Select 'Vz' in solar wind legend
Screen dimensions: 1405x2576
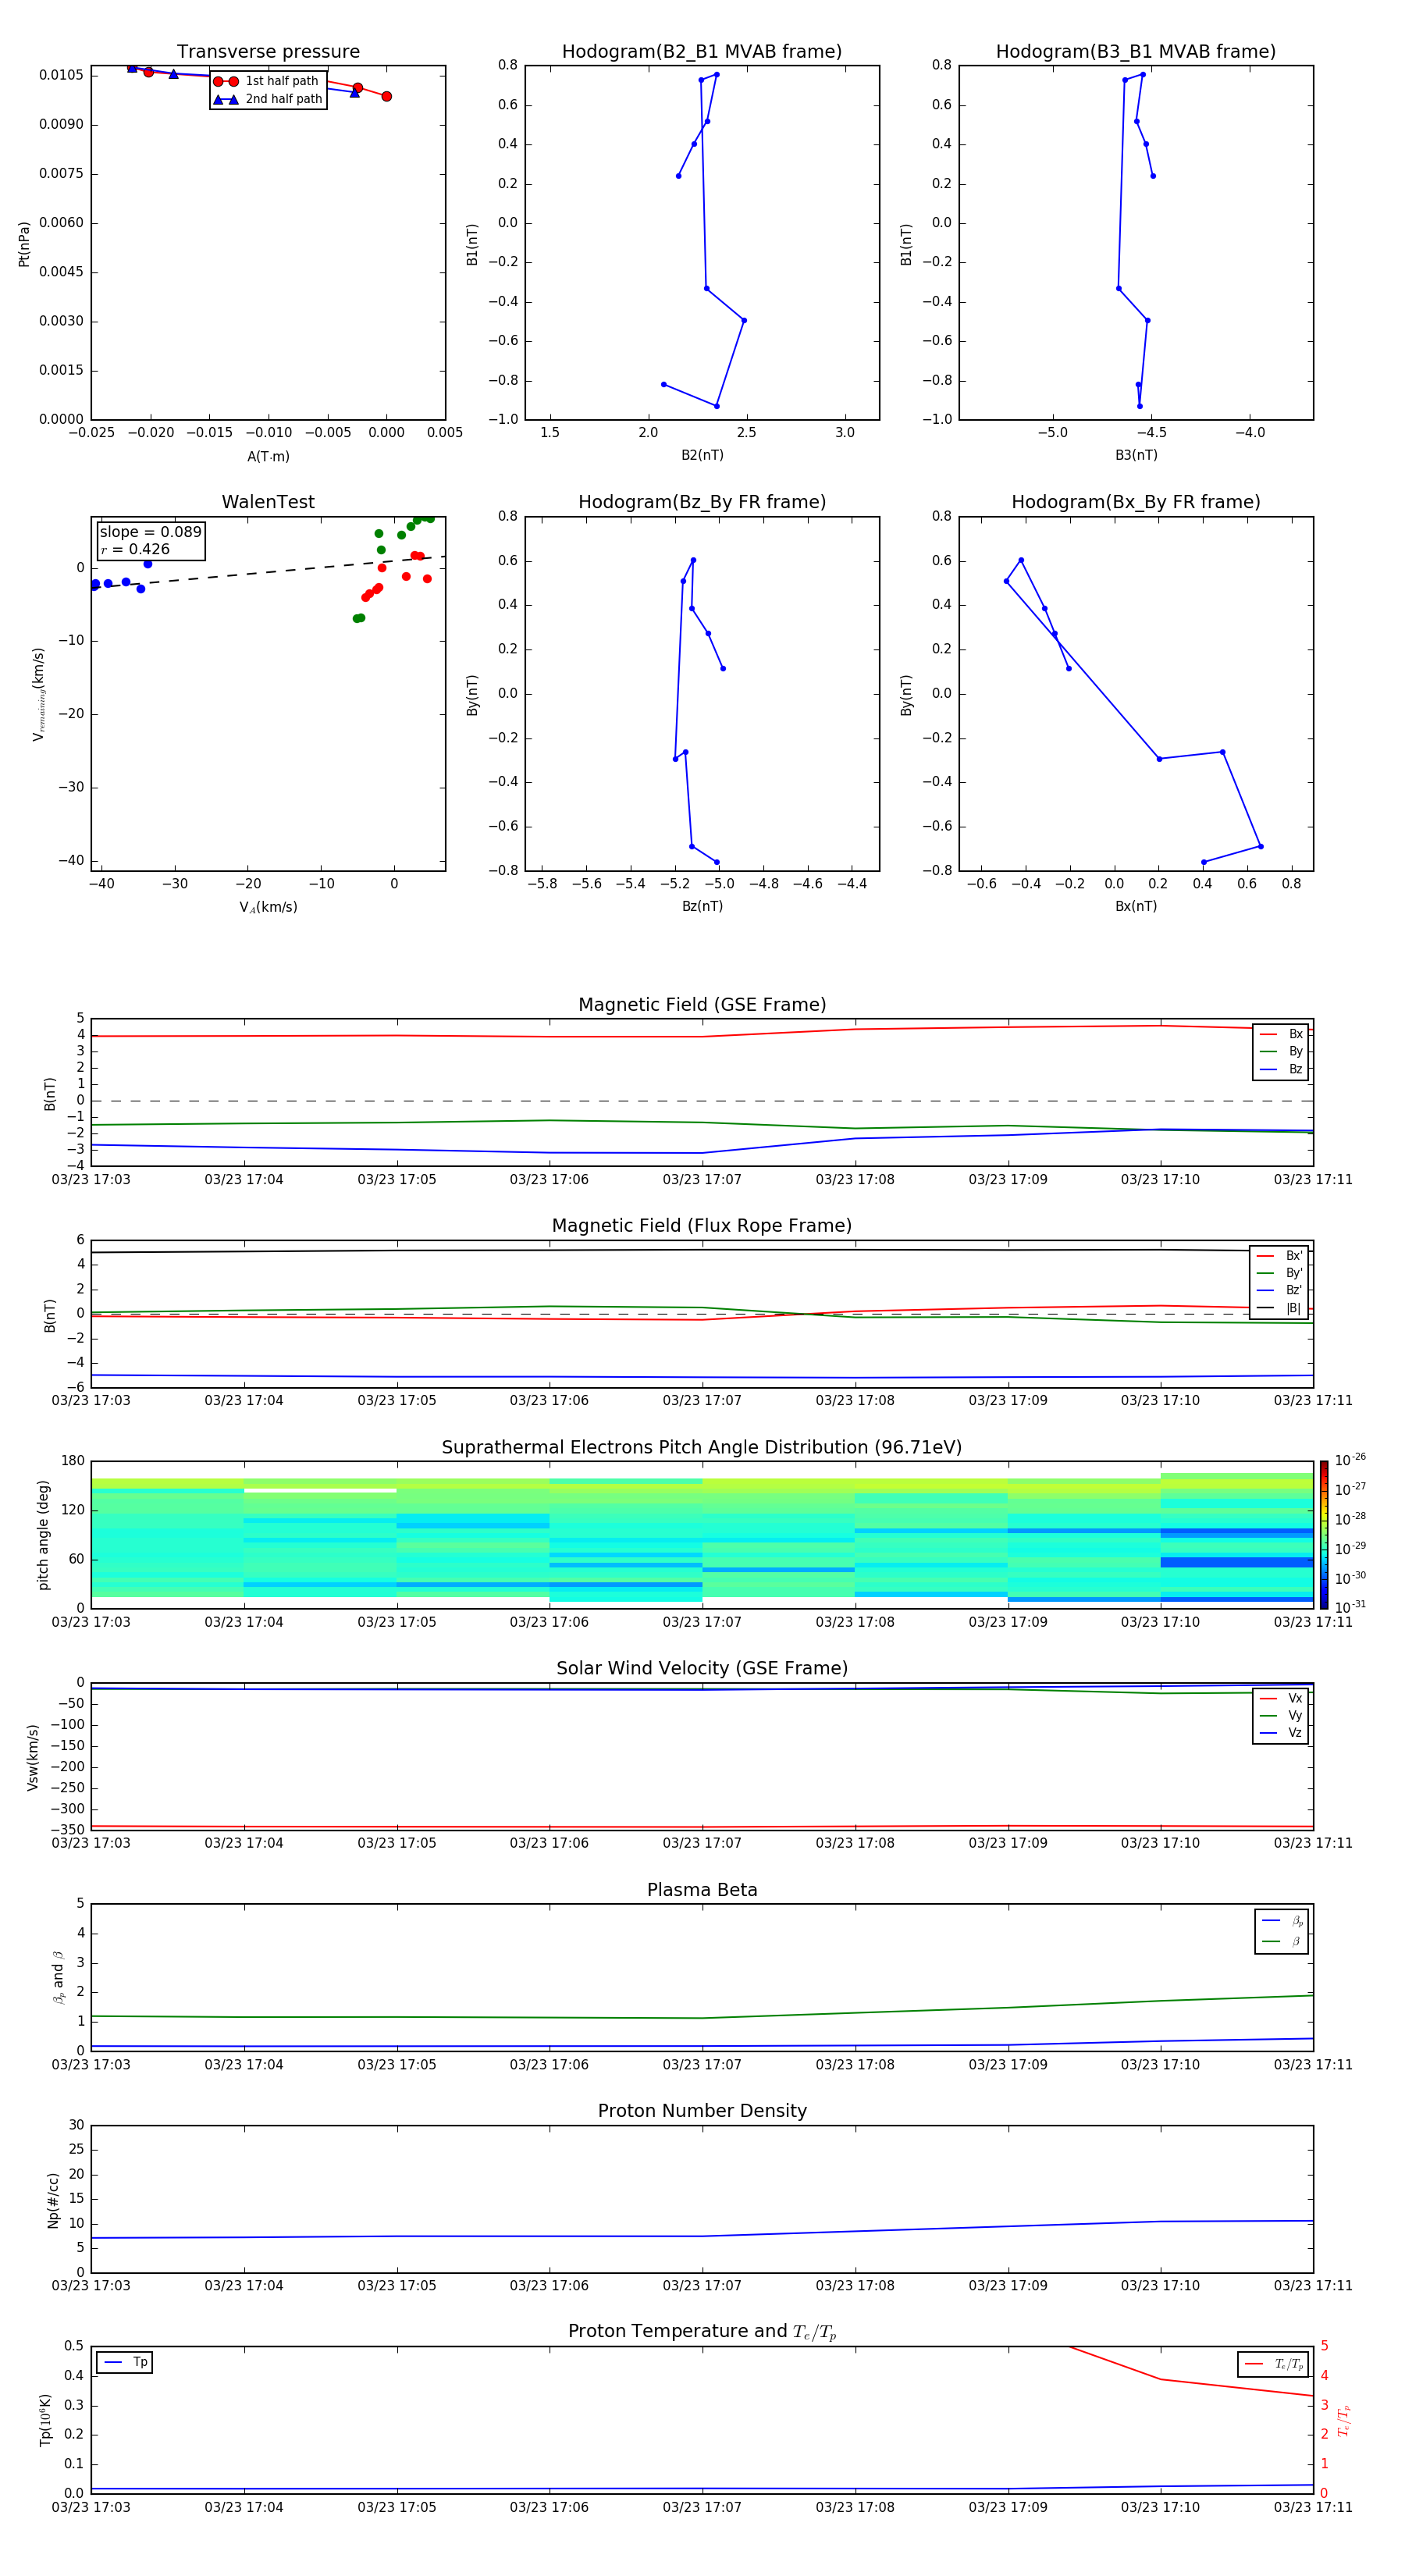tap(1281, 1733)
